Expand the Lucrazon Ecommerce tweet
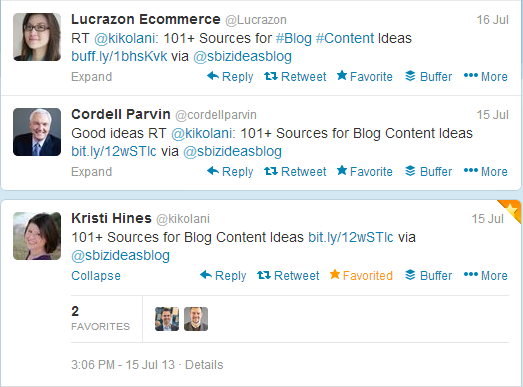 (x=91, y=77)
